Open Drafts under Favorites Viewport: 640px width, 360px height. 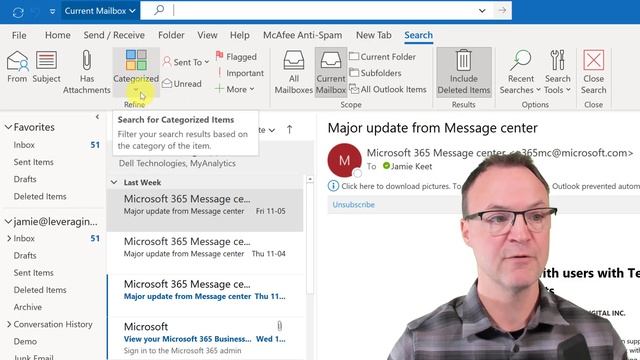pos(25,179)
